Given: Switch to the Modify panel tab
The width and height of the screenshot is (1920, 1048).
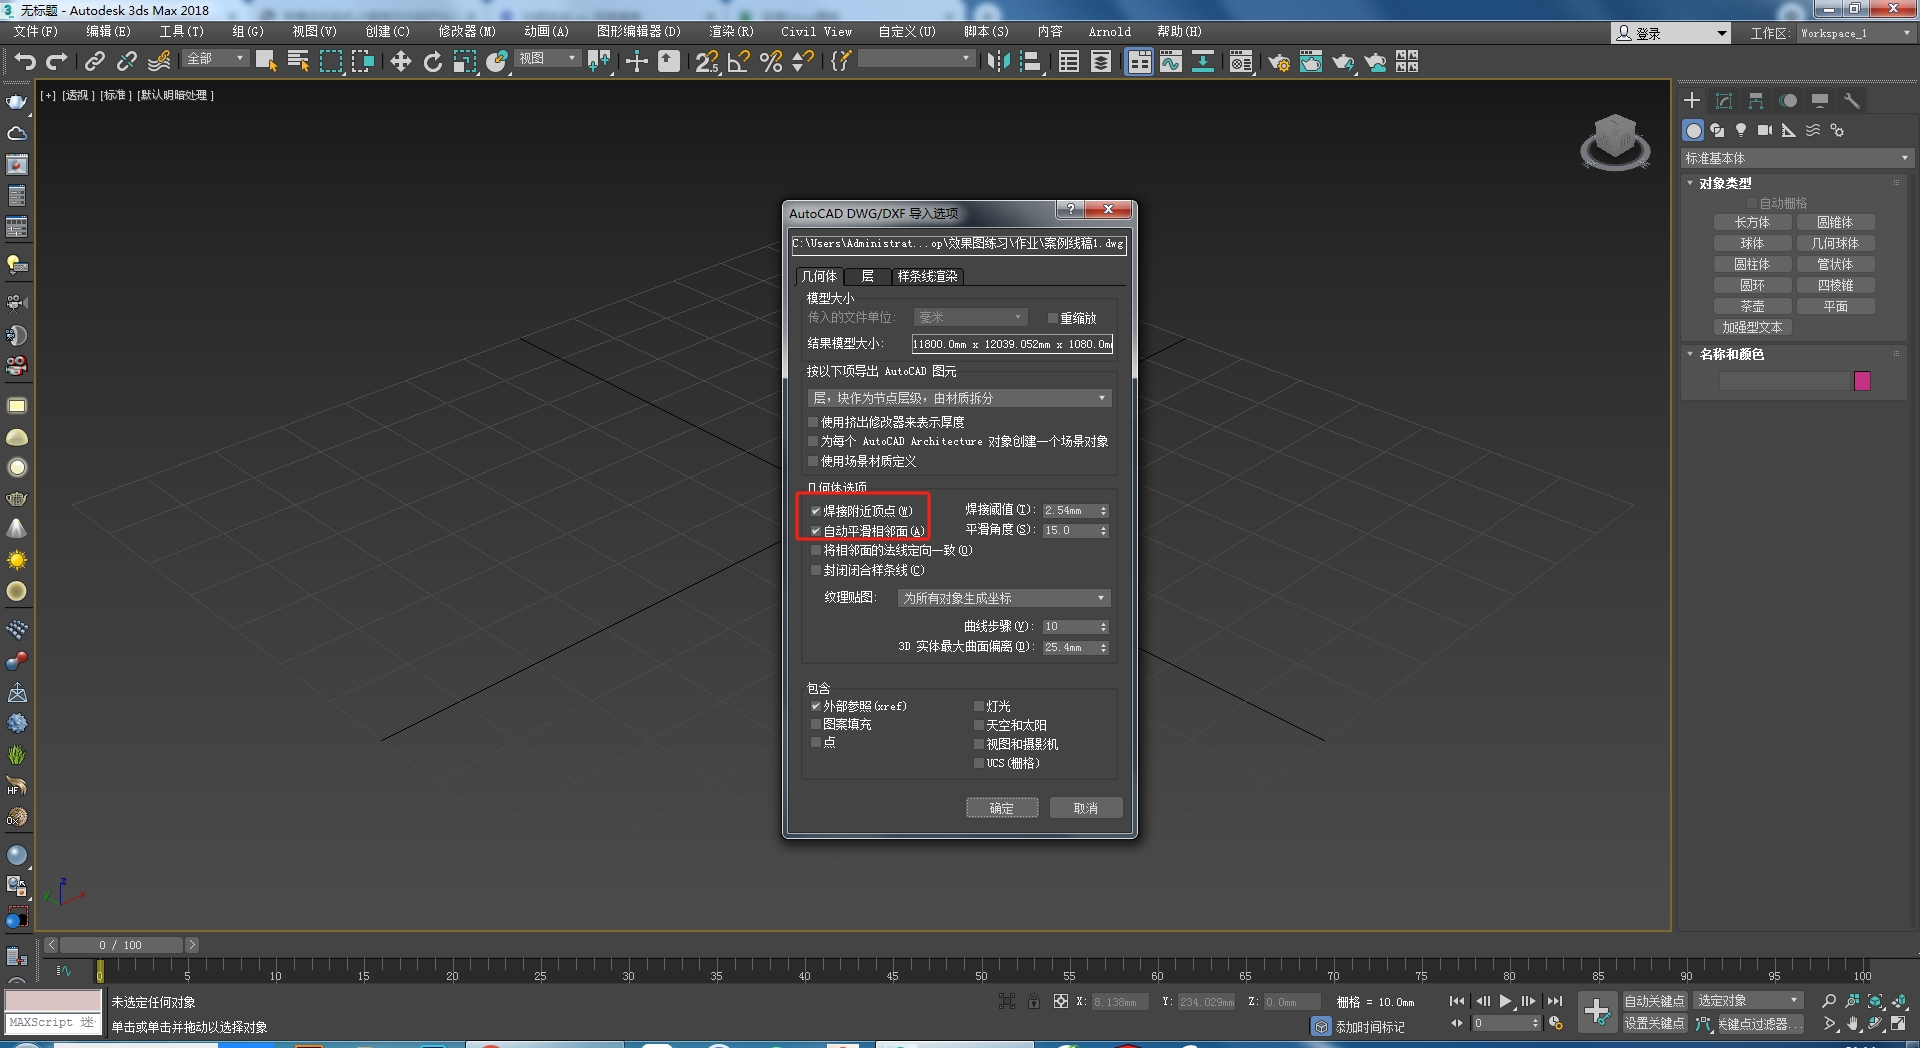Looking at the screenshot, I should (1724, 101).
